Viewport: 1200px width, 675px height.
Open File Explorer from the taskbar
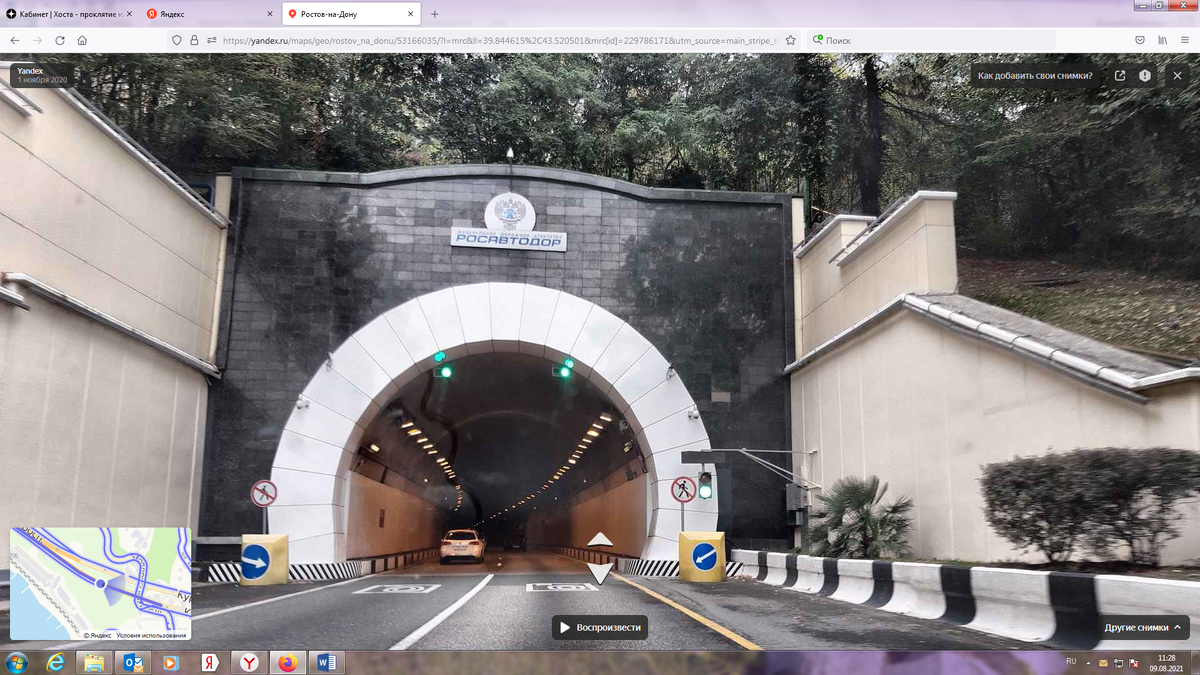93,663
